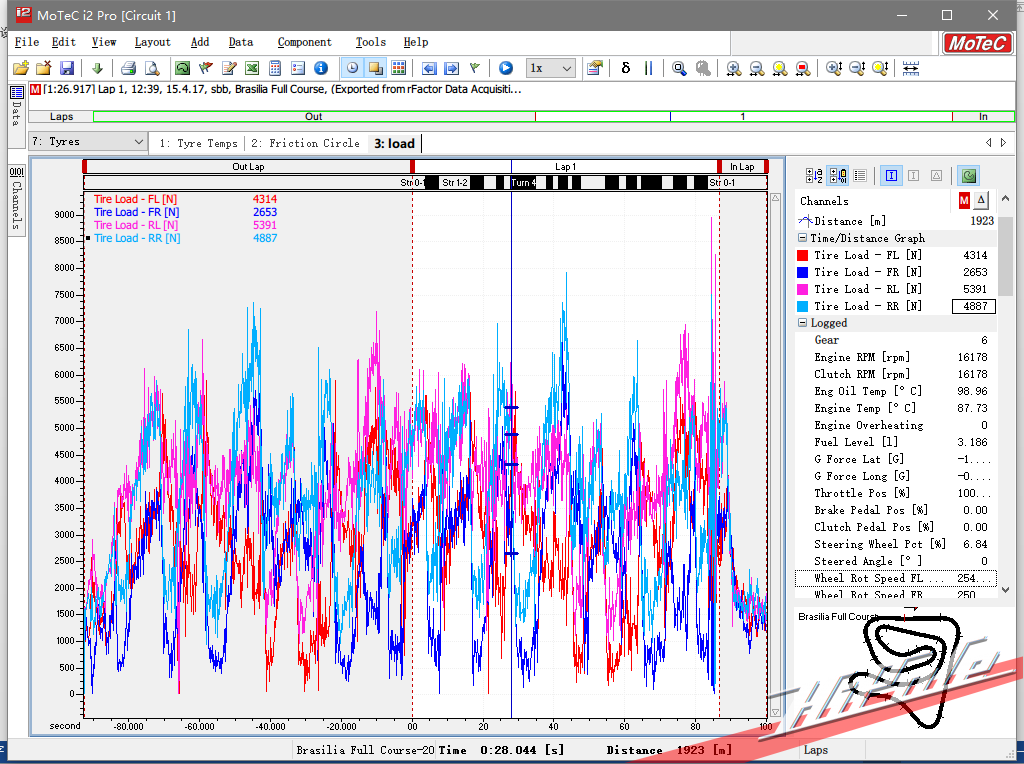Switch to the Friction Circle worksheet tab
The height and width of the screenshot is (764, 1024).
306,143
